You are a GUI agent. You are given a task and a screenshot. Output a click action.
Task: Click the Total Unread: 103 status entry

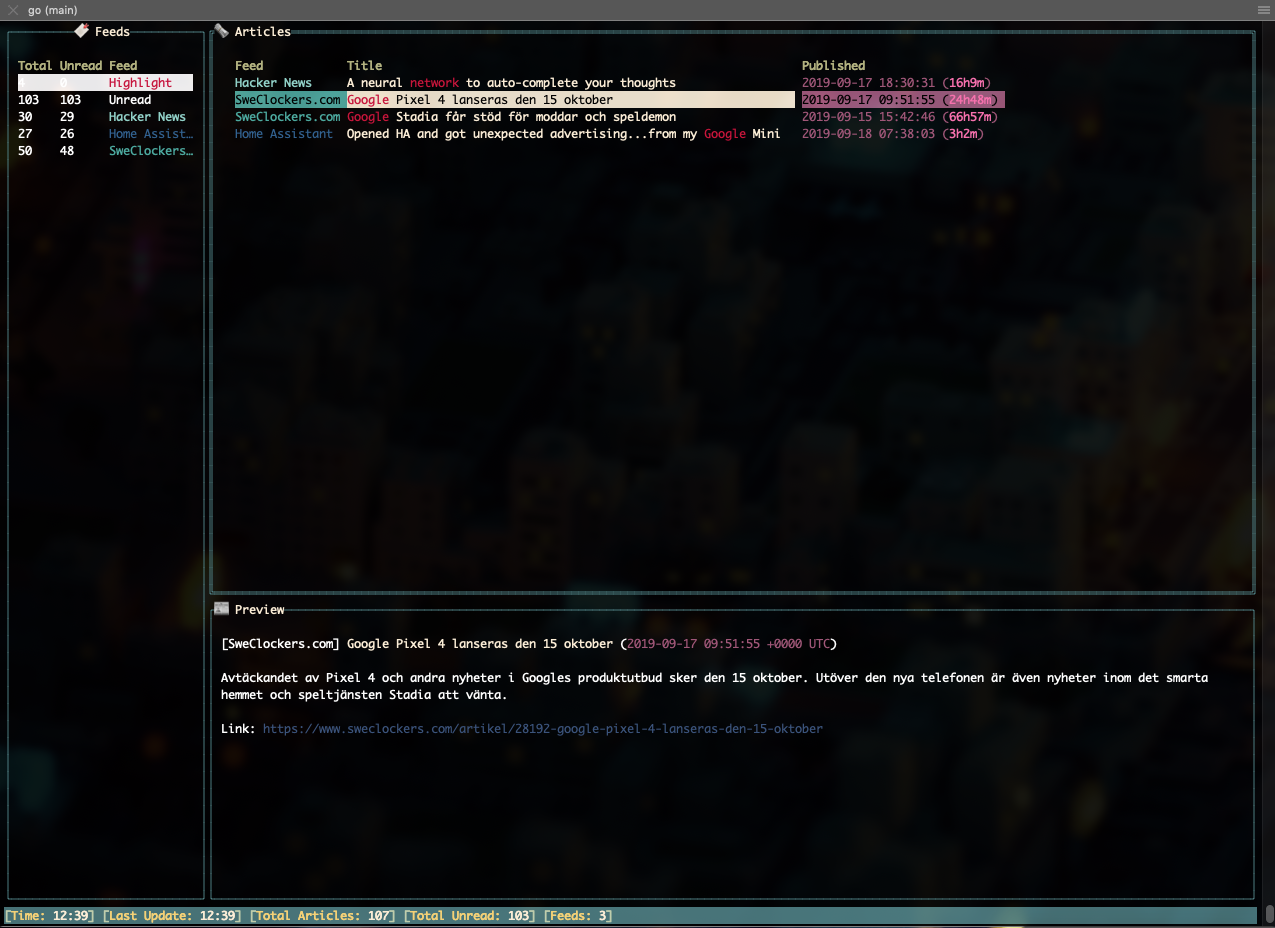(x=469, y=916)
